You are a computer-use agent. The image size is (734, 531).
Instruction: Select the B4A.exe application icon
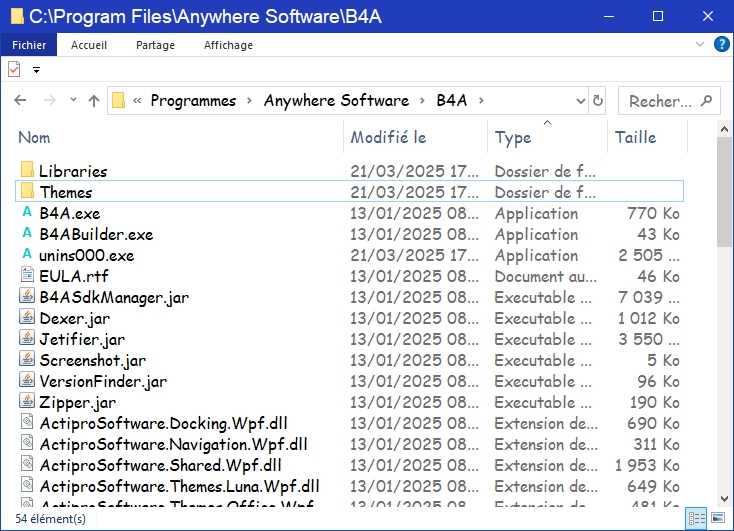coord(27,213)
